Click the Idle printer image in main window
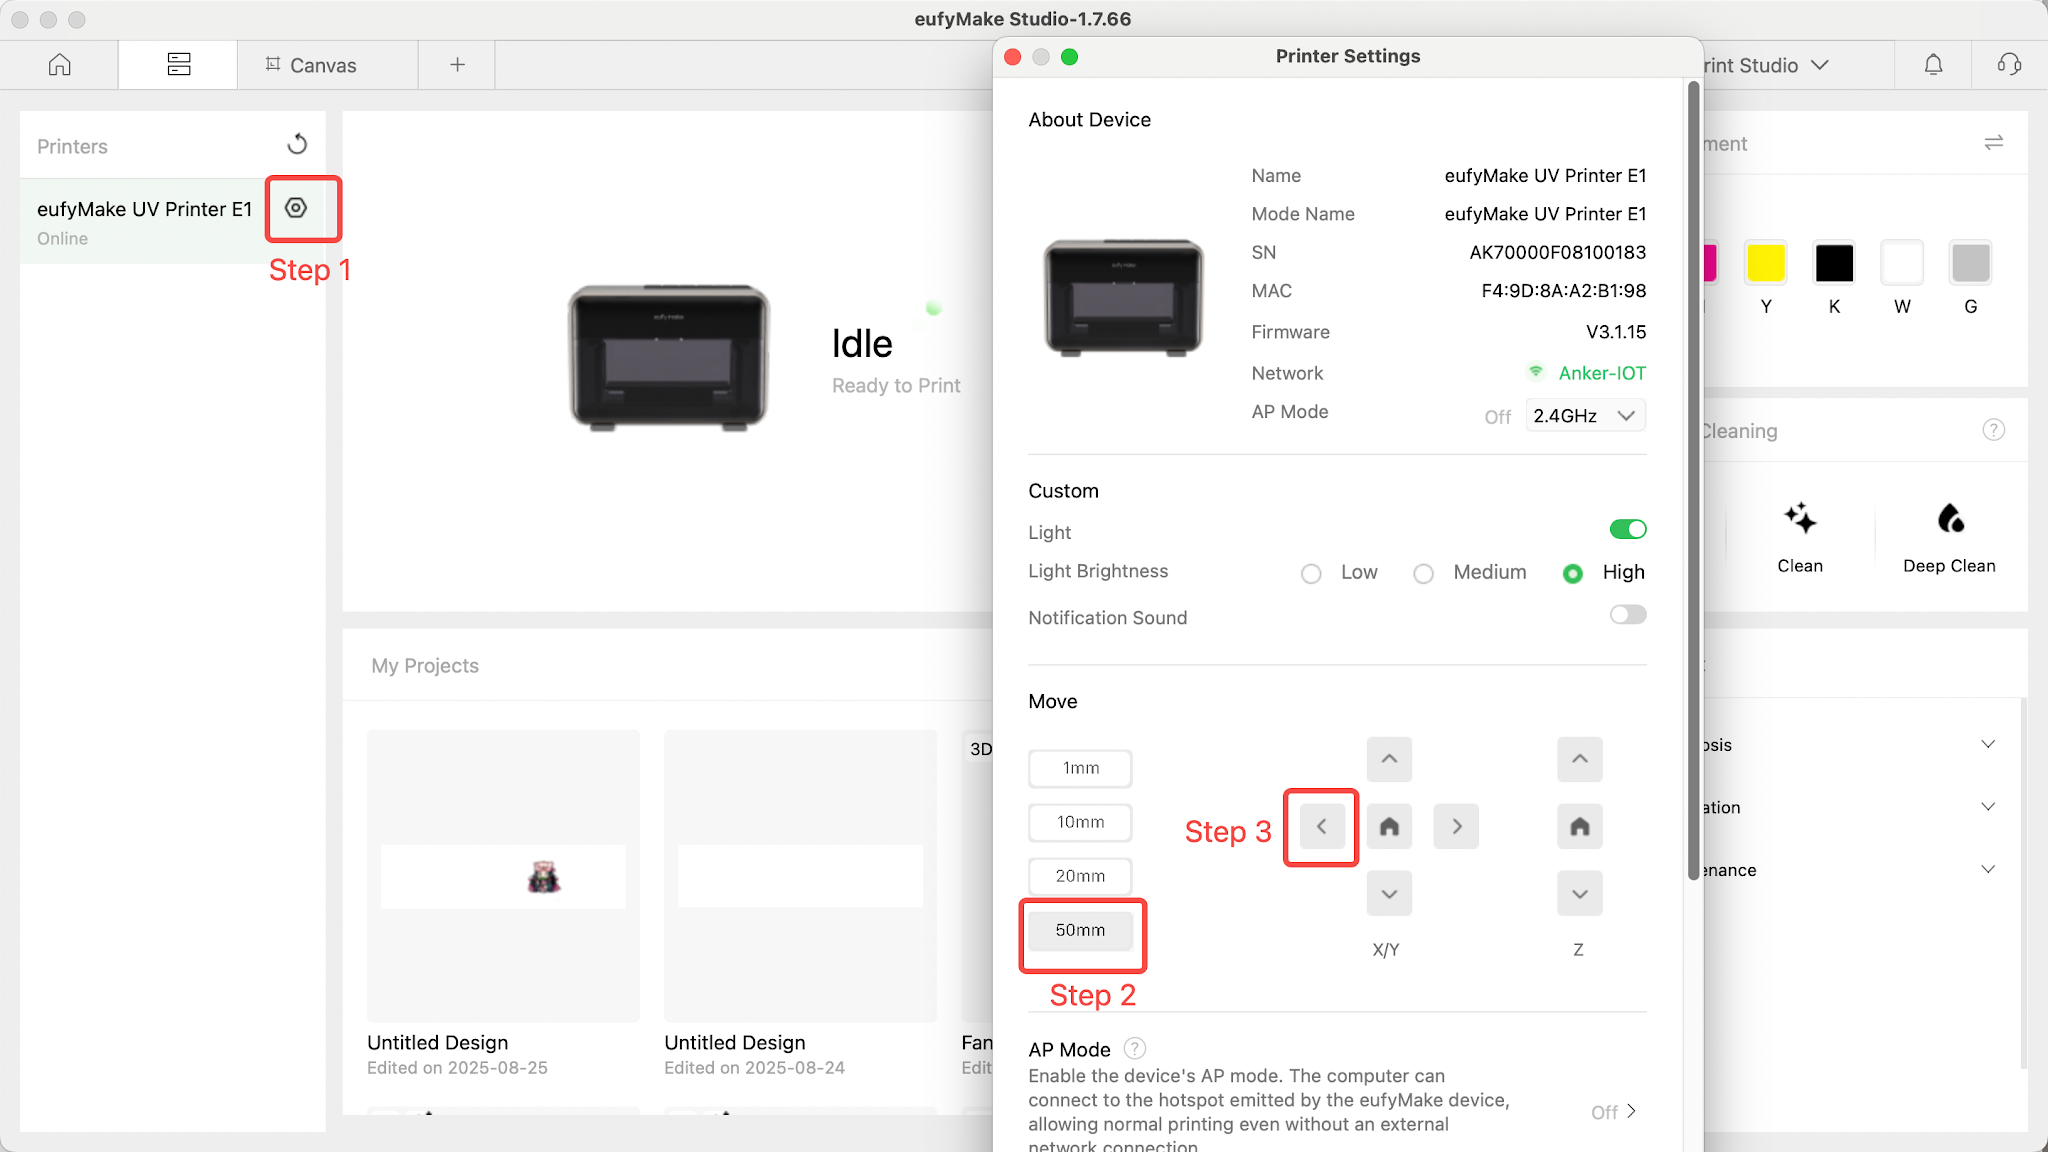Screen dimensions: 2048x1152 click(669, 358)
